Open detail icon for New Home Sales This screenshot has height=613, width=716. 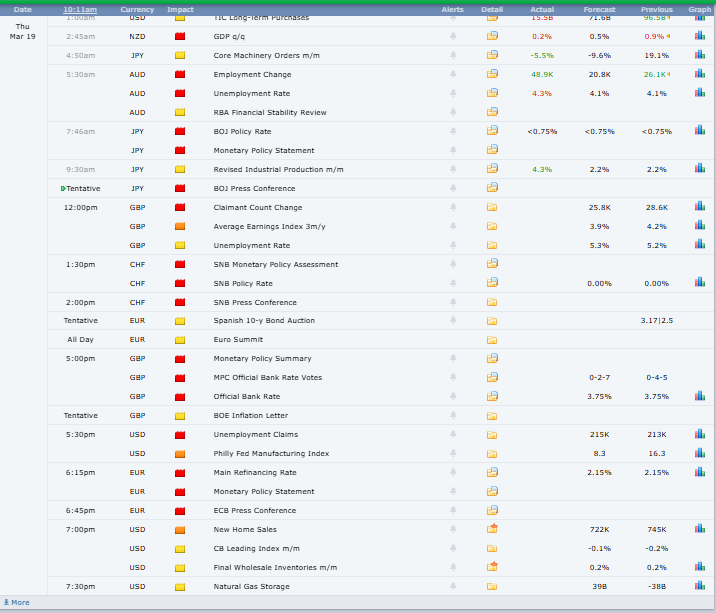coord(492,529)
